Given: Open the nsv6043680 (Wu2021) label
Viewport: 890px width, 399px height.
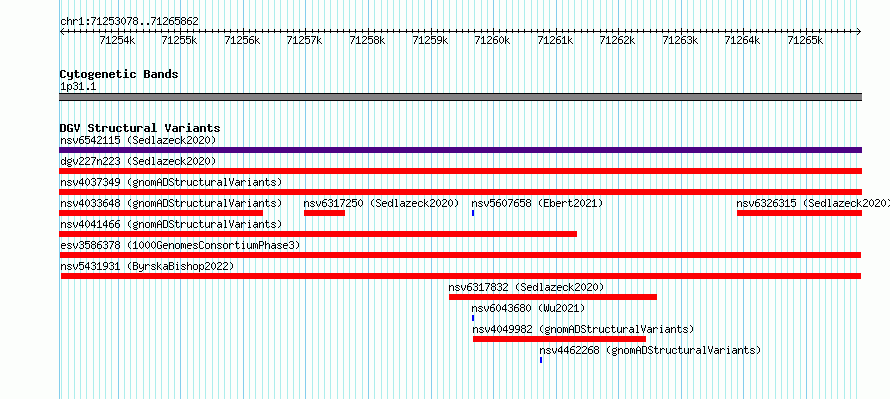Looking at the screenshot, I should click(x=528, y=308).
